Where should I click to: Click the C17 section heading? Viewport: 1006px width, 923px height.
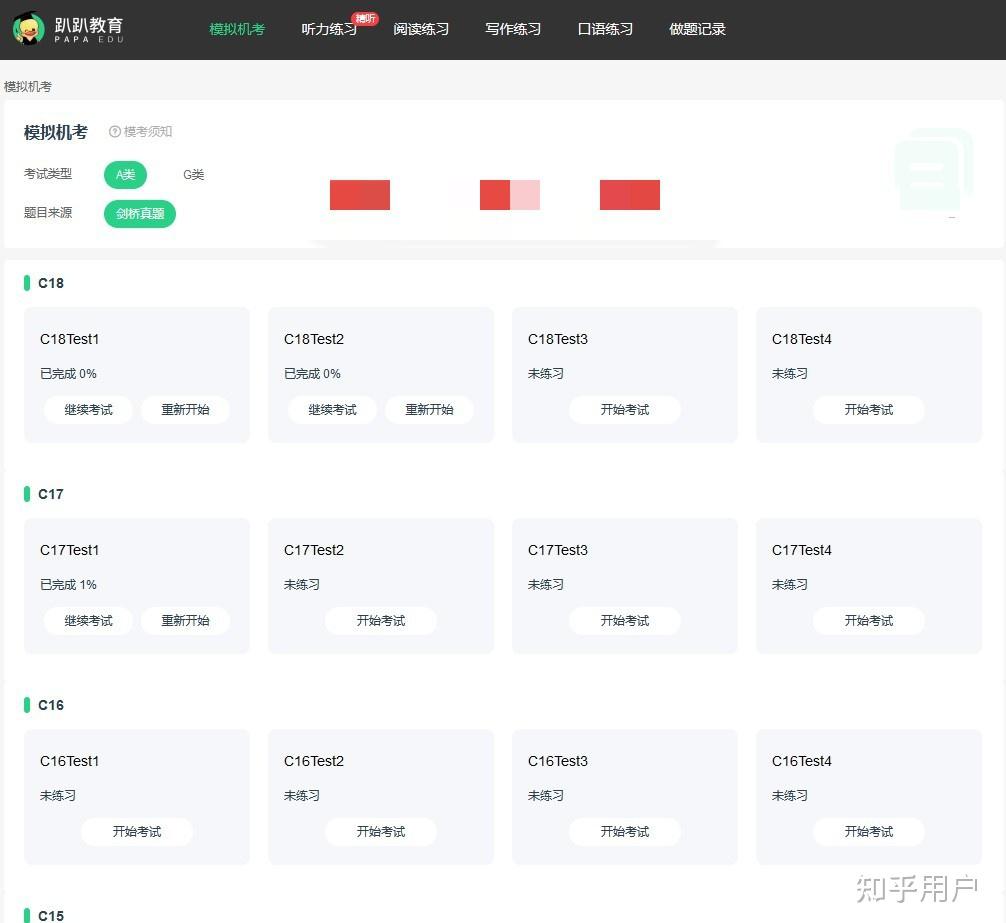51,494
